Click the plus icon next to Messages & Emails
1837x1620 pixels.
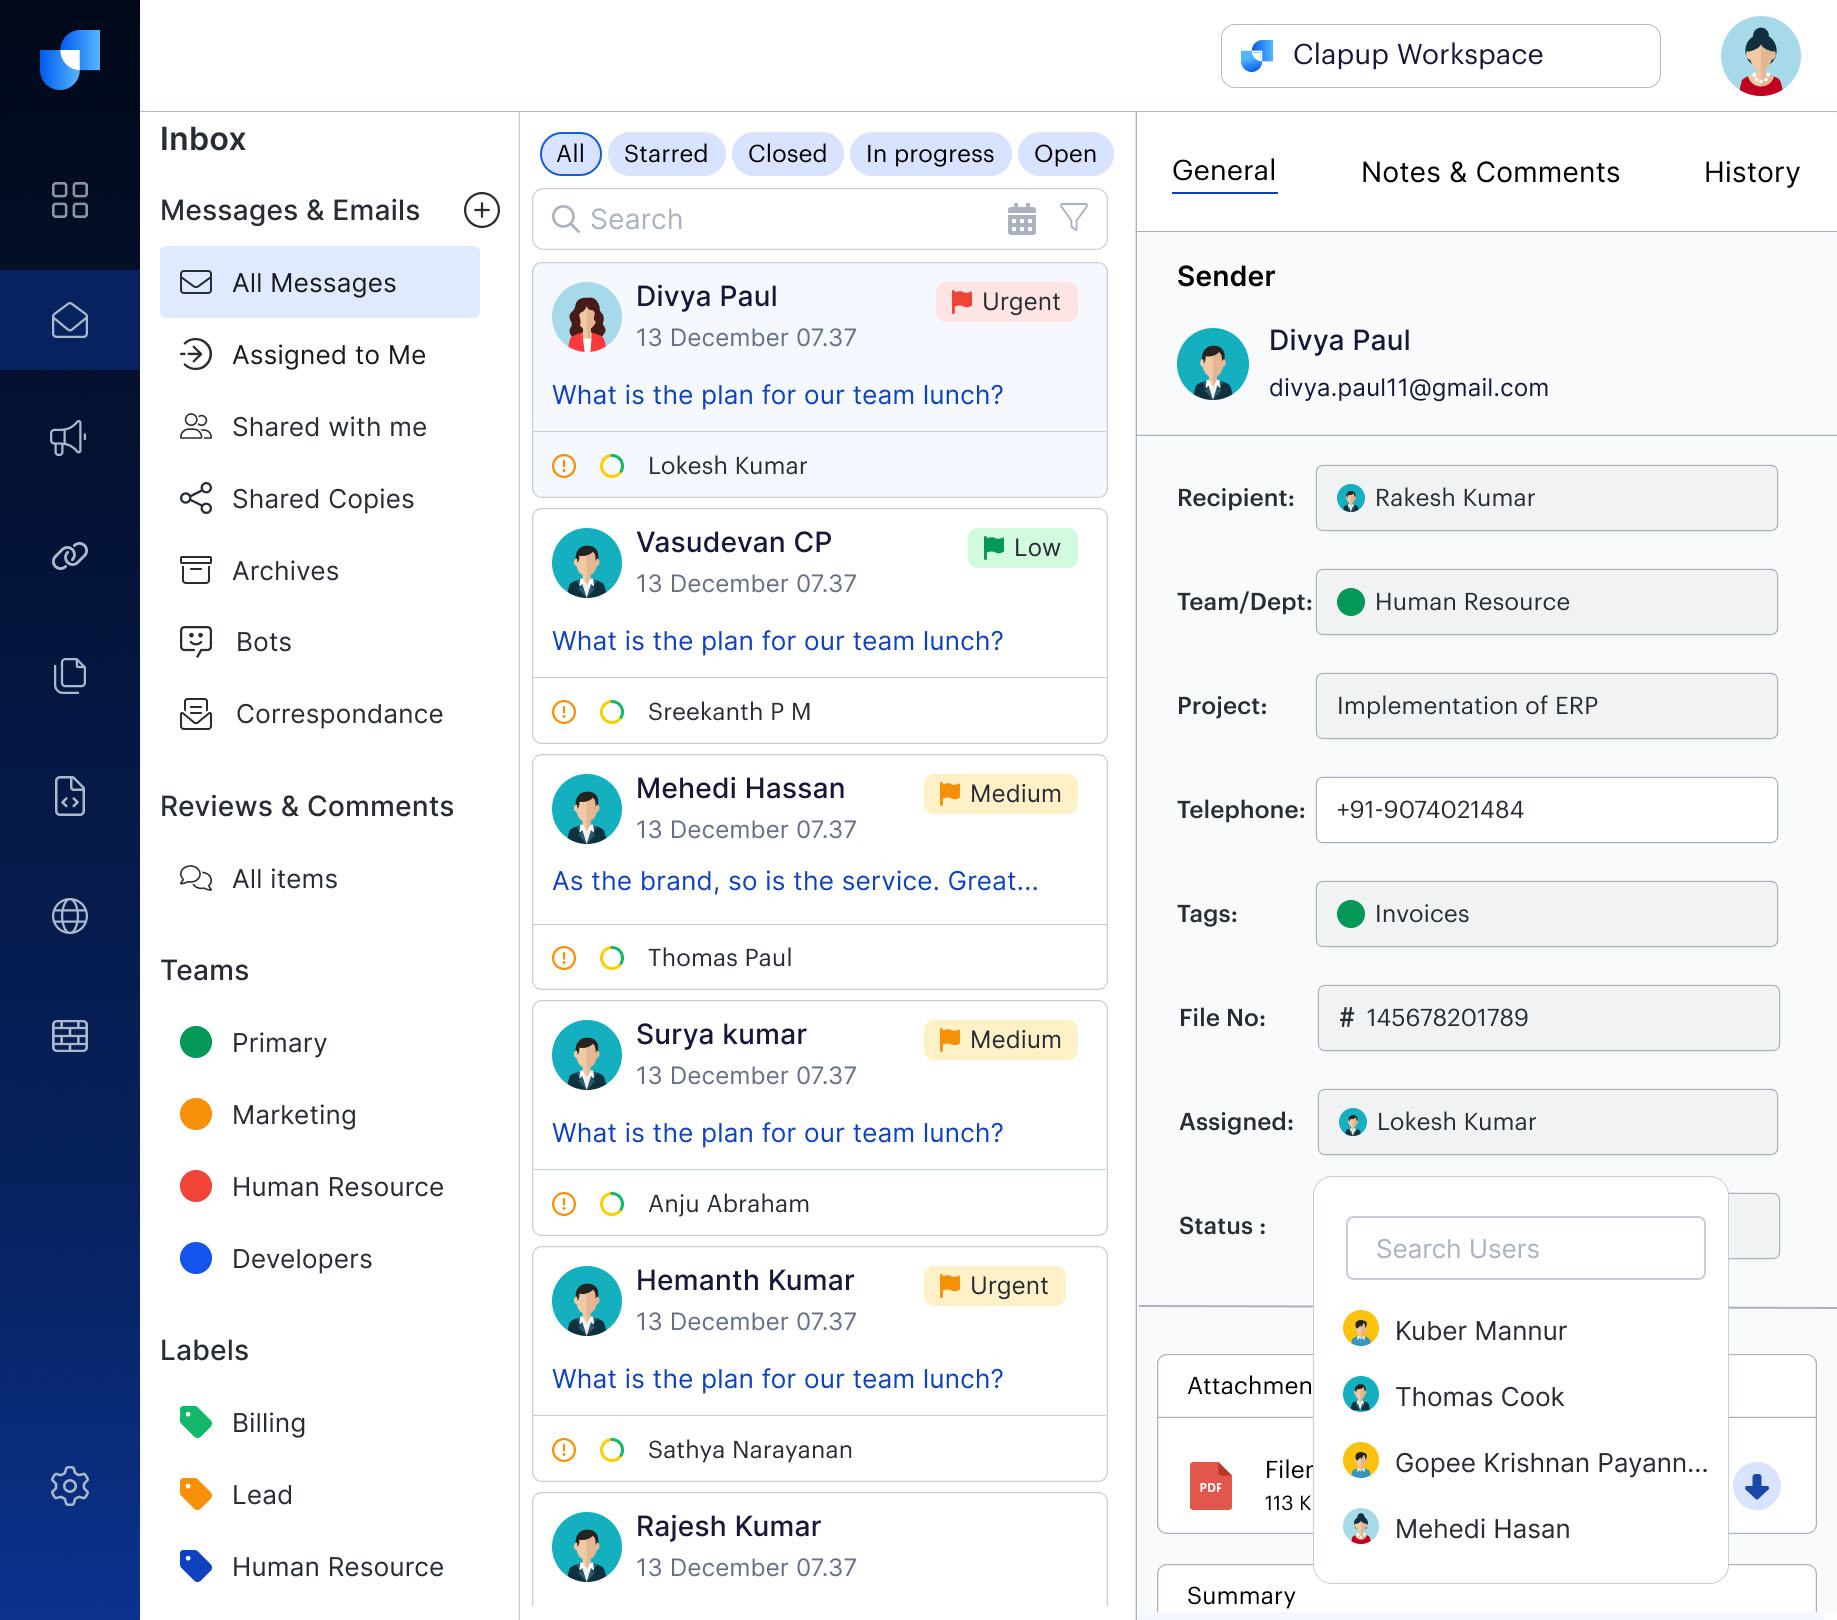pos(483,210)
